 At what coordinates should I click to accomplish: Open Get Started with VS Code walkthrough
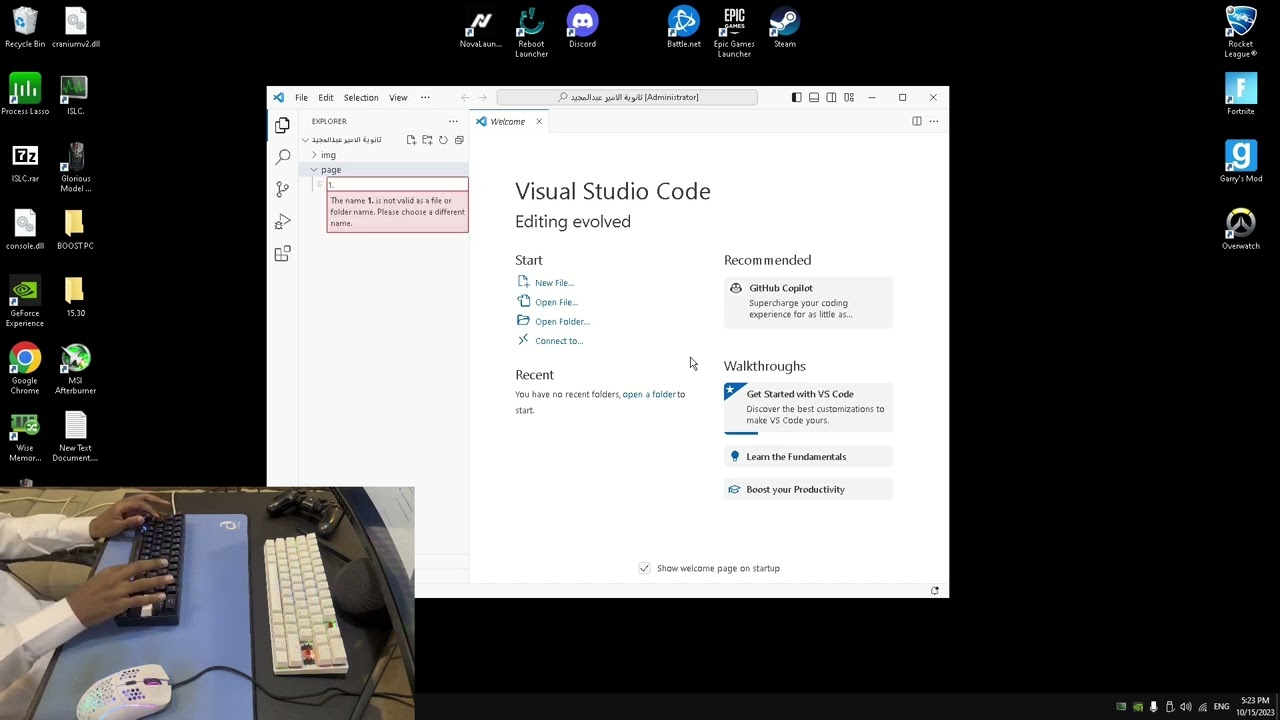808,407
